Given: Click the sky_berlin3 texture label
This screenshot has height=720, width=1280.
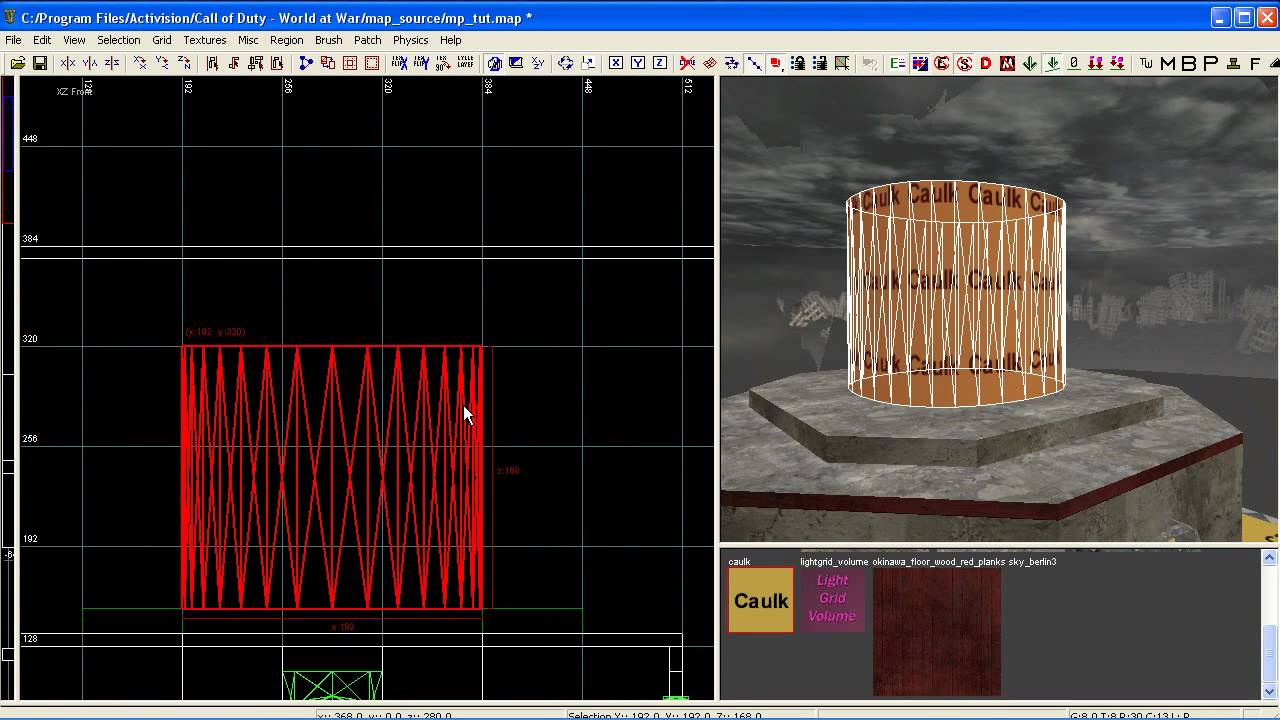Looking at the screenshot, I should point(1033,562).
